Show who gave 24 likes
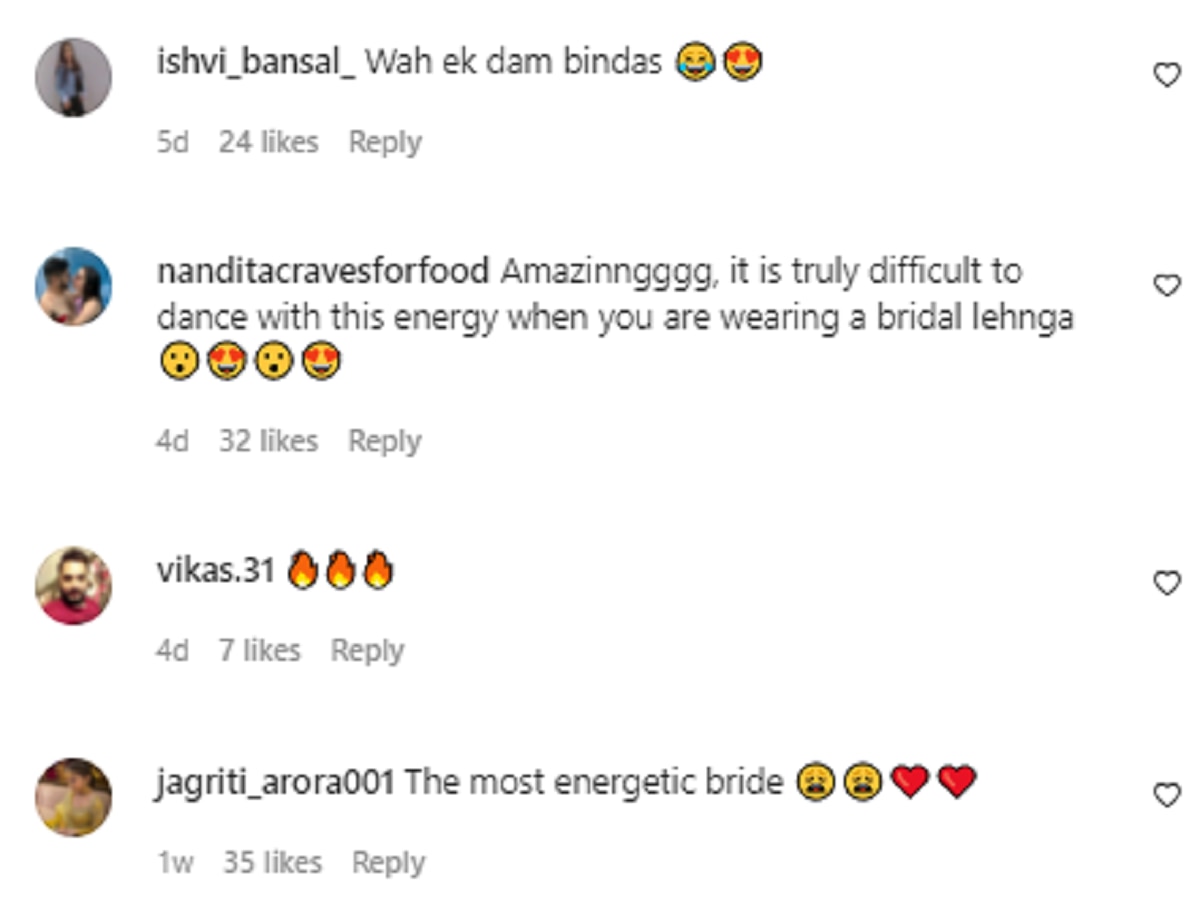The width and height of the screenshot is (1200, 897). tap(268, 142)
